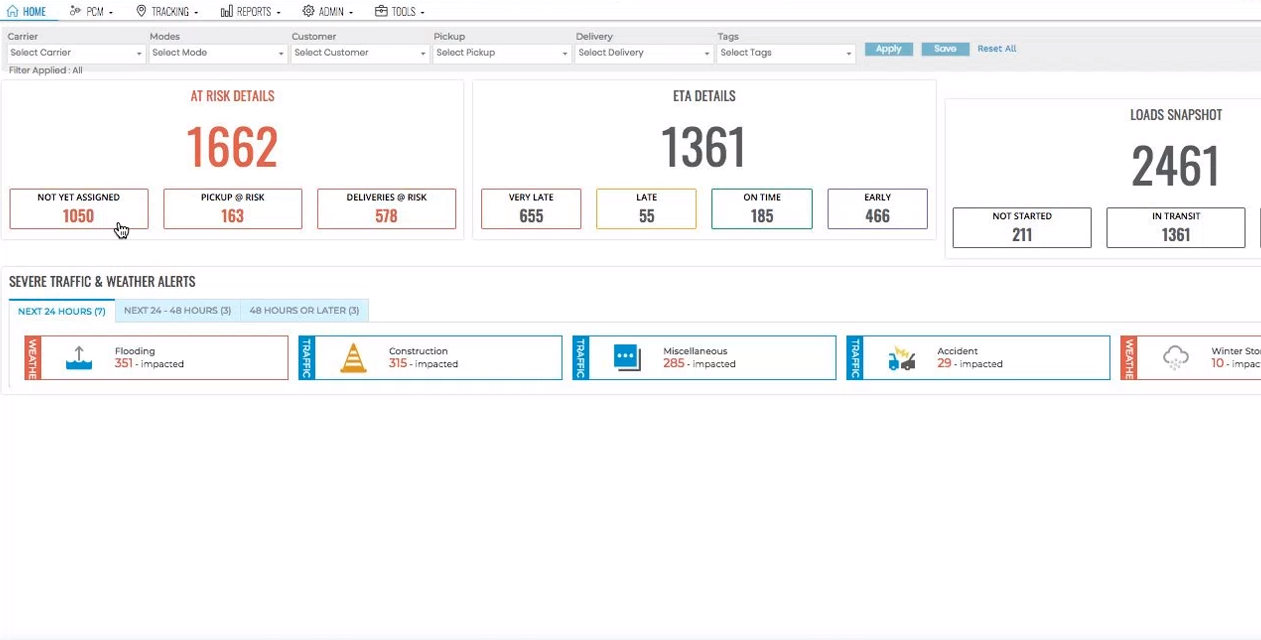This screenshot has height=640, width=1261.
Task: Open the On Time 185 tile
Action: [762, 209]
